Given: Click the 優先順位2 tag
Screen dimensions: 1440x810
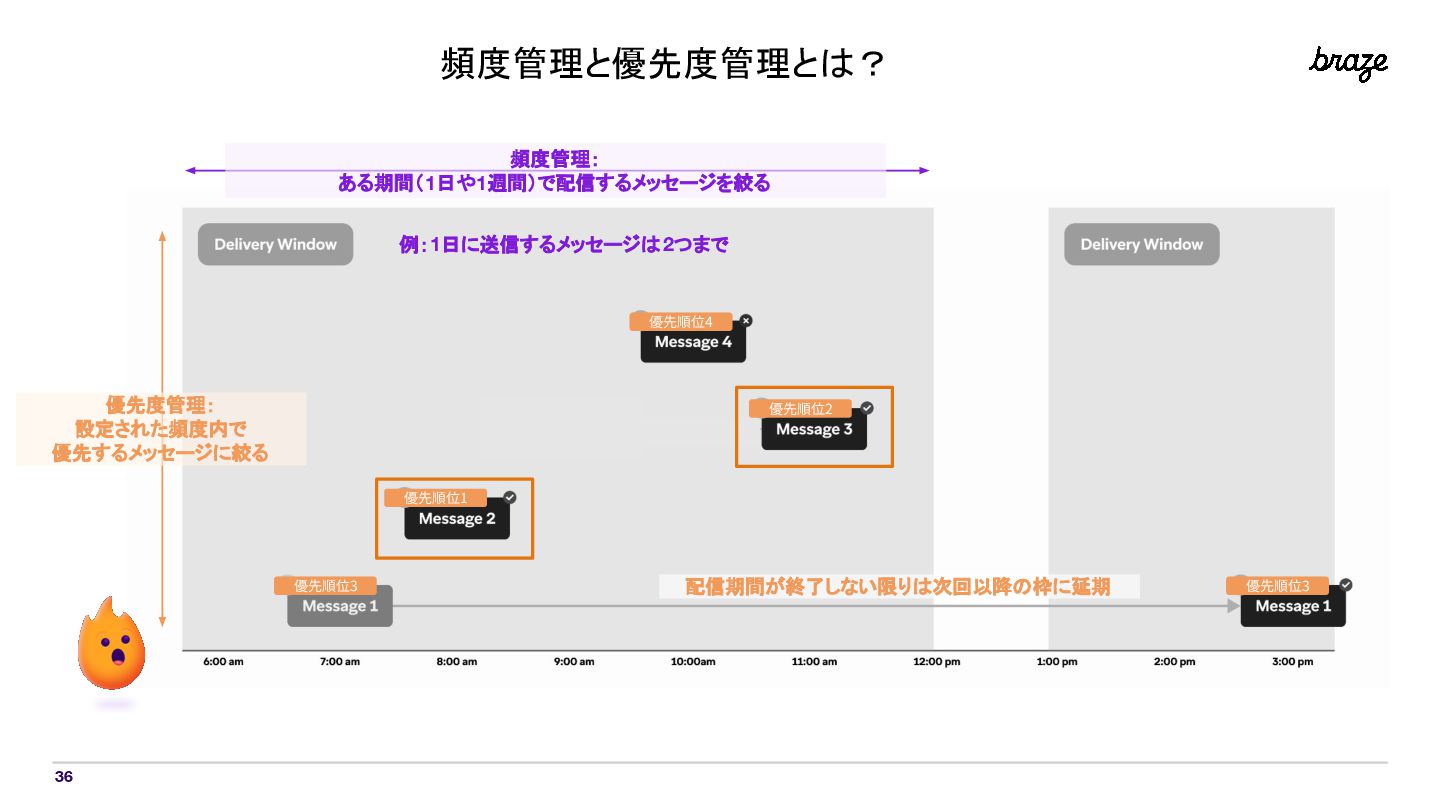Looking at the screenshot, I should [x=800, y=409].
